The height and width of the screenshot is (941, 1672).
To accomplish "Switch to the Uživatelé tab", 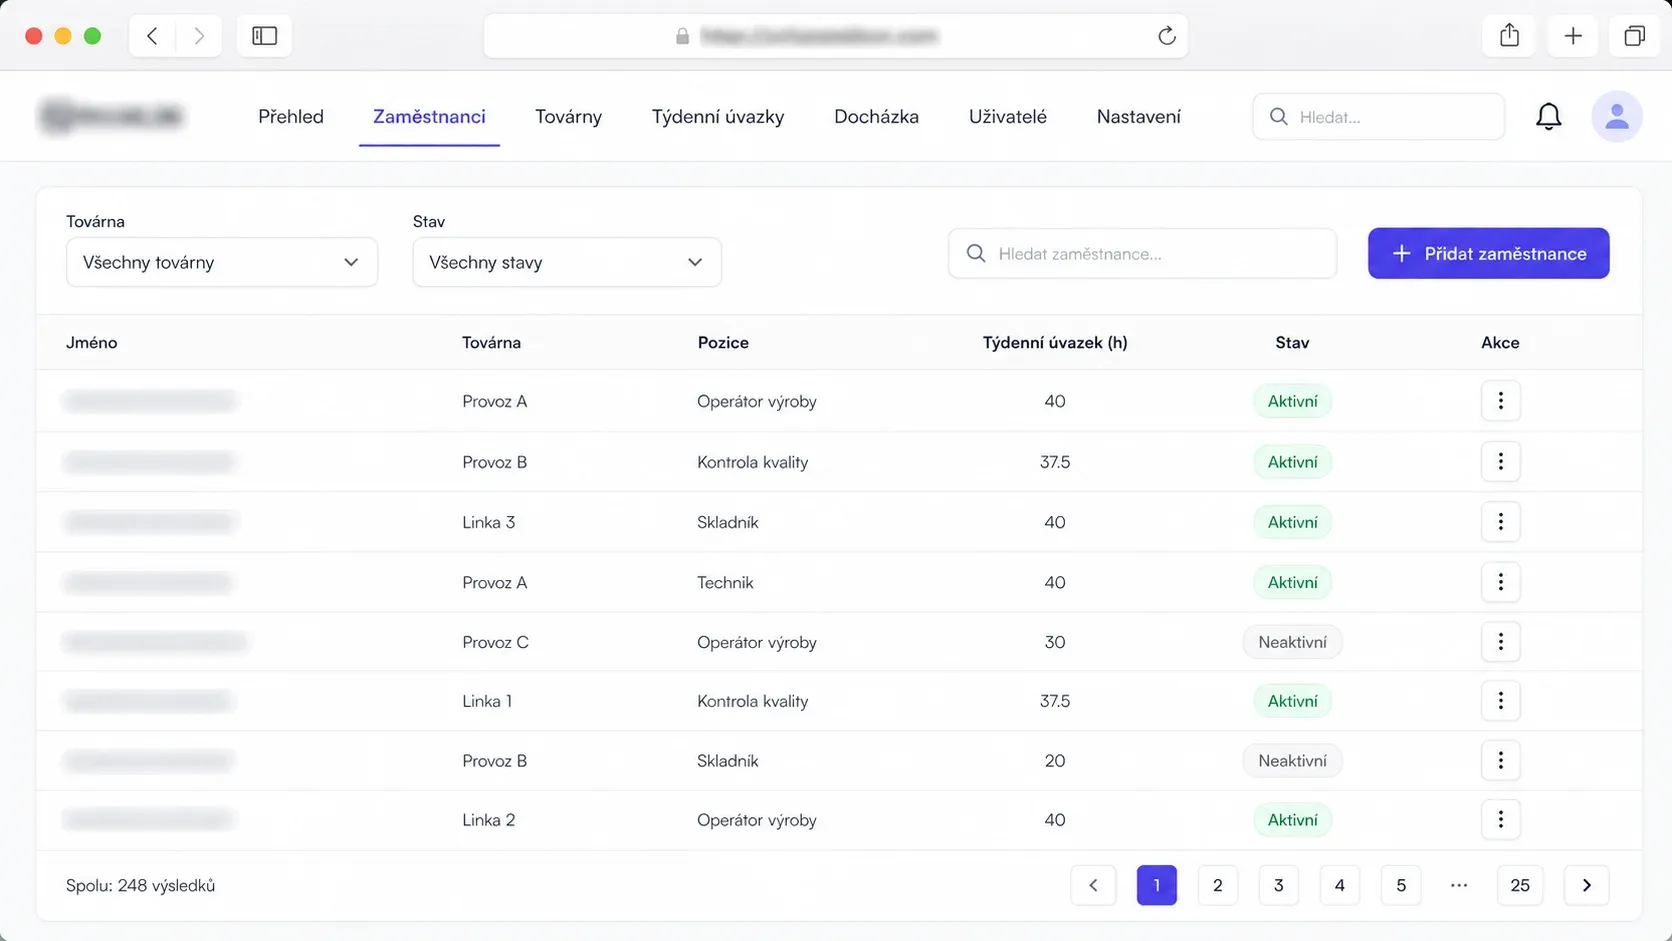I will tap(1008, 117).
